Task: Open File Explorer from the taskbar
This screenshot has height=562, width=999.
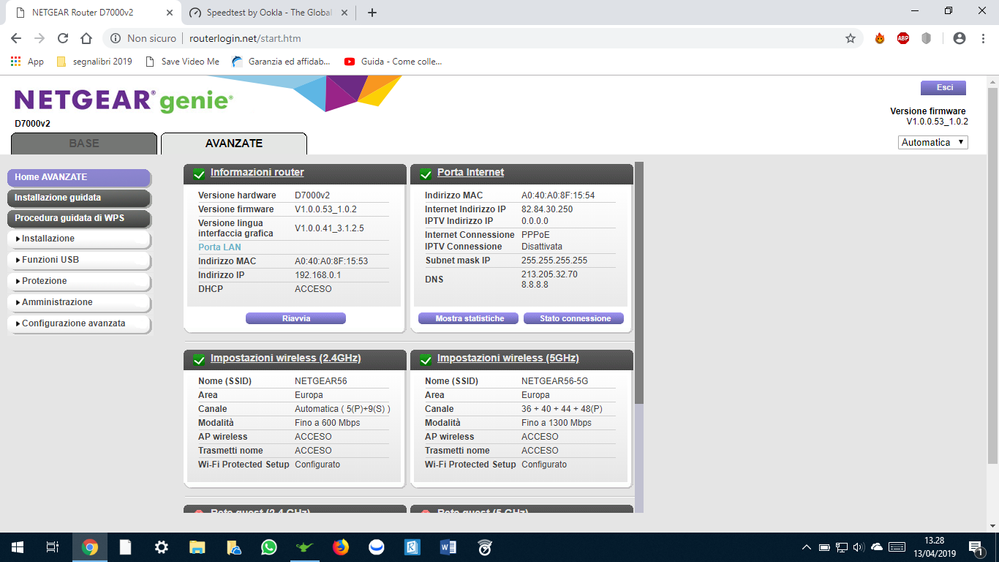Action: pyautogui.click(x=197, y=547)
